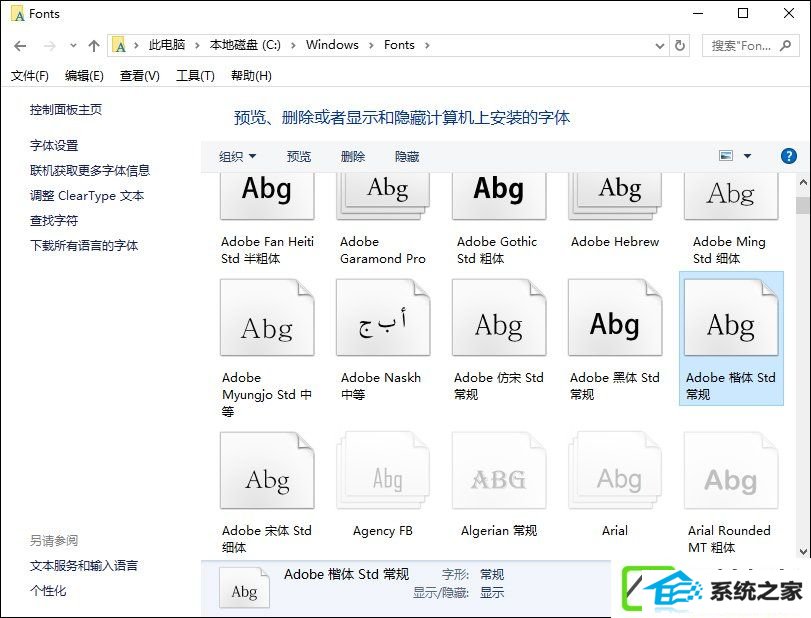Open 字体设置 link
The image size is (811, 618).
(x=54, y=146)
